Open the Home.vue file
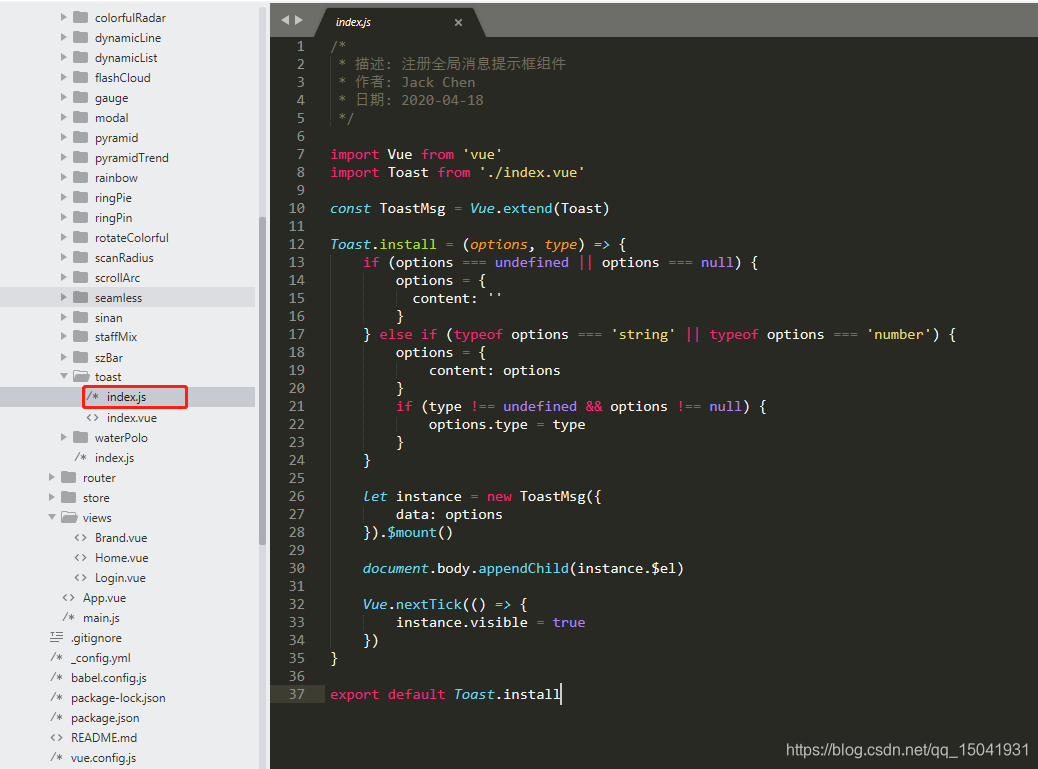 point(122,557)
